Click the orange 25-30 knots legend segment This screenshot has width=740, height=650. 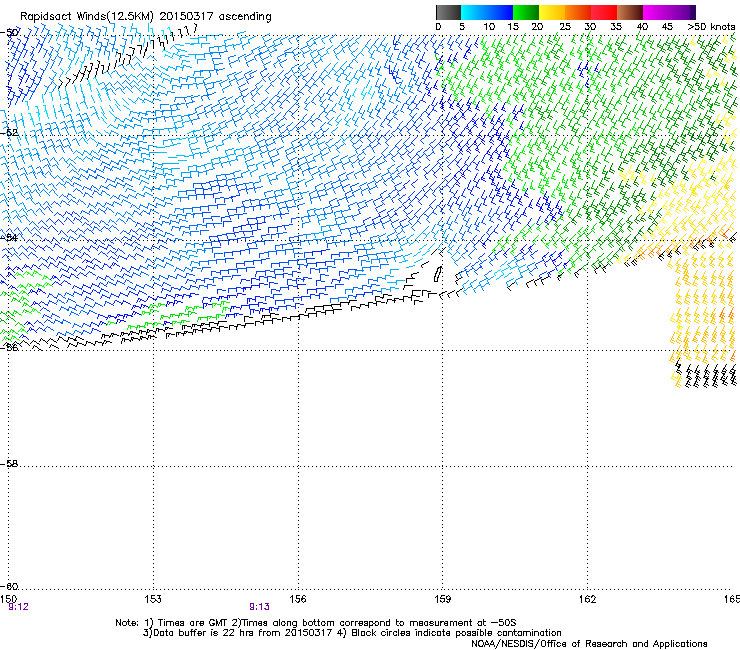click(578, 12)
